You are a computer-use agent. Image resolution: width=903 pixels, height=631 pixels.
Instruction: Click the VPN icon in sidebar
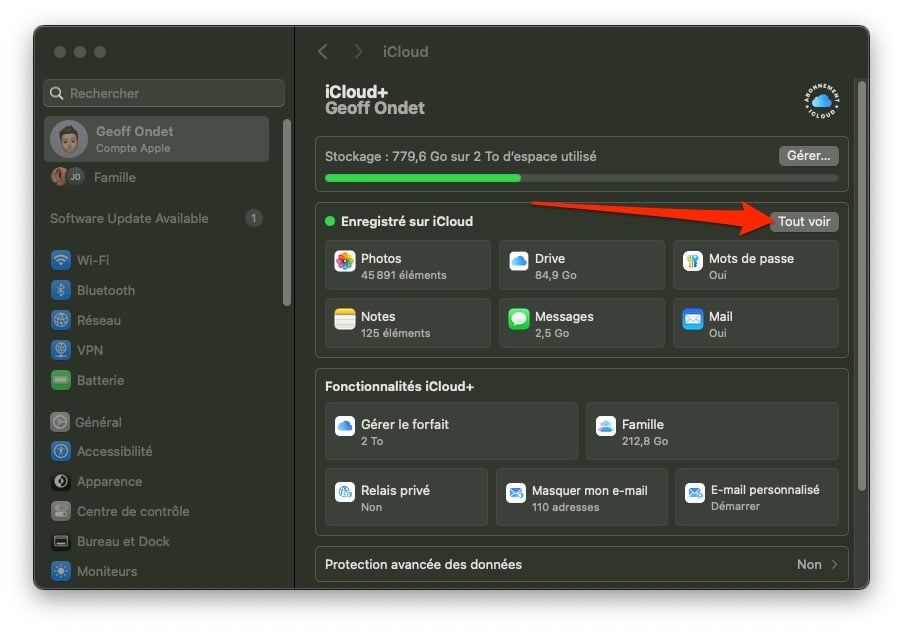[60, 350]
